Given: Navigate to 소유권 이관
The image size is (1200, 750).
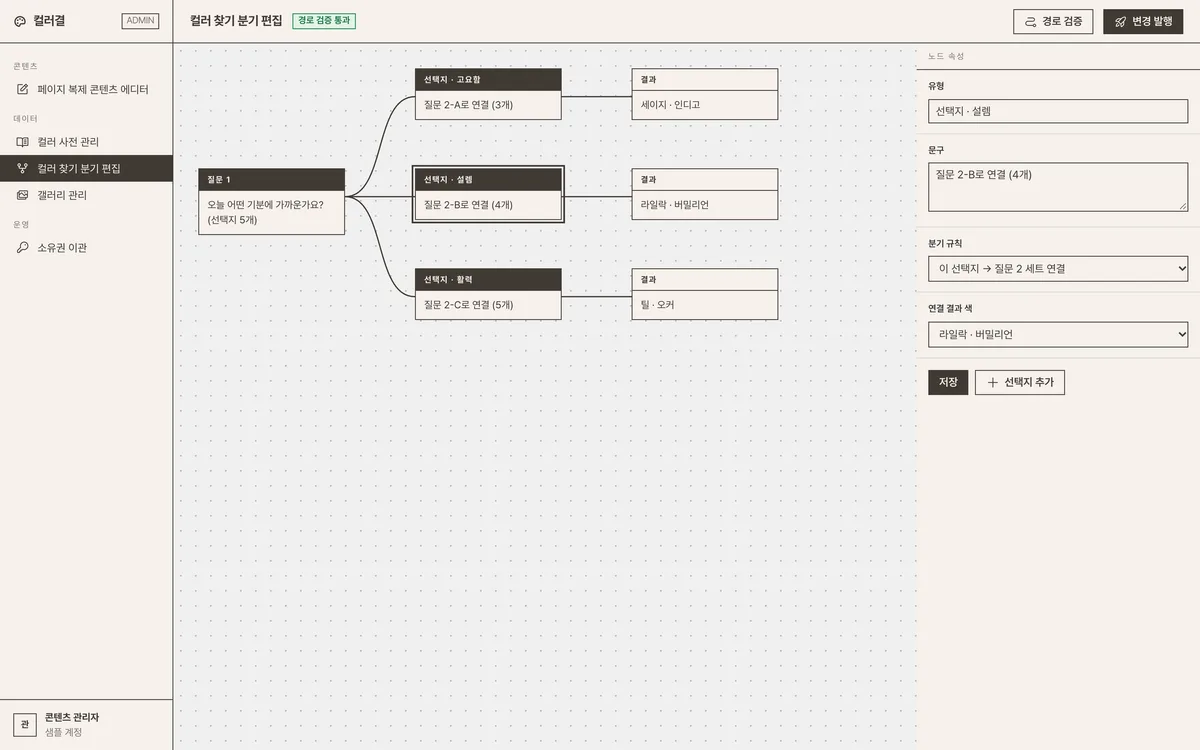Looking at the screenshot, I should pos(86,248).
